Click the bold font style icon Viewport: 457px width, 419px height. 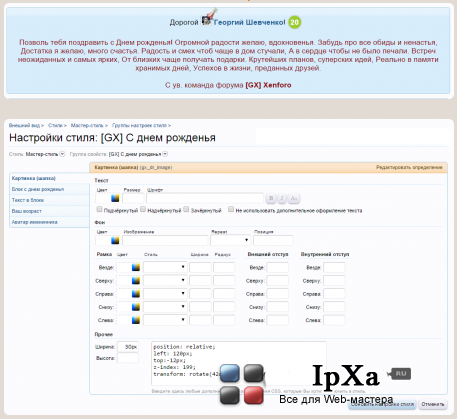(271, 198)
